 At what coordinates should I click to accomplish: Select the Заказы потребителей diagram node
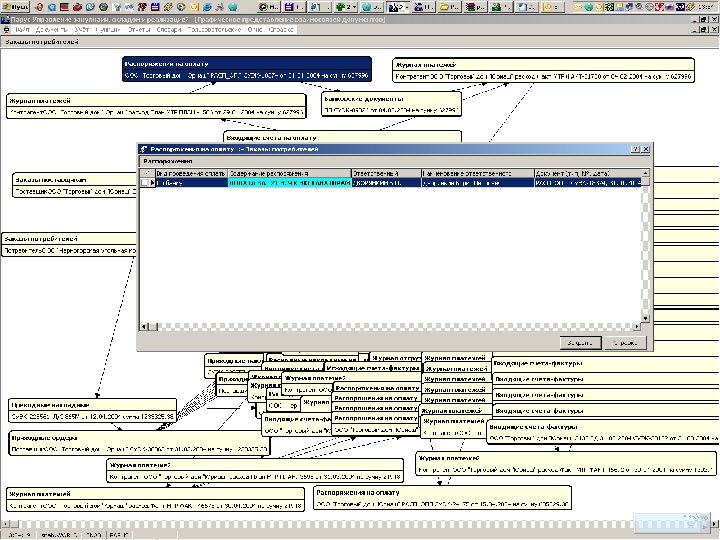69,244
